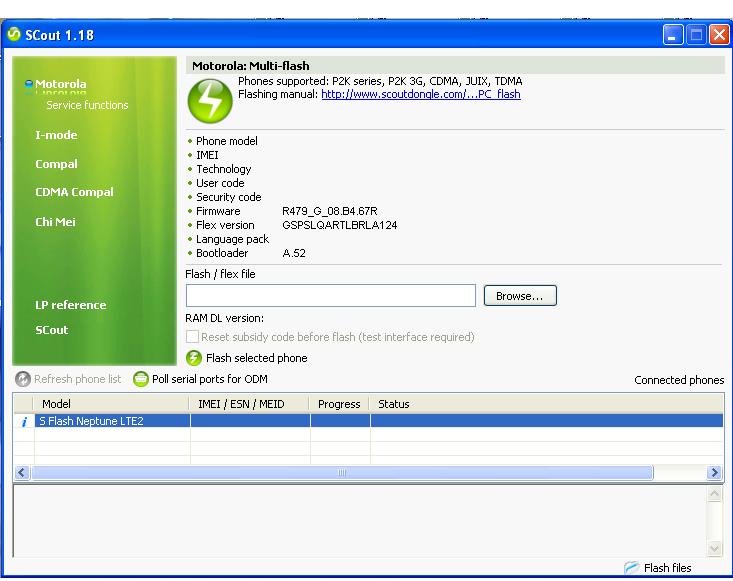Screen dimensions: 733x581
Task: Click the horizontal scrollbar left arrow
Action: pos(22,473)
